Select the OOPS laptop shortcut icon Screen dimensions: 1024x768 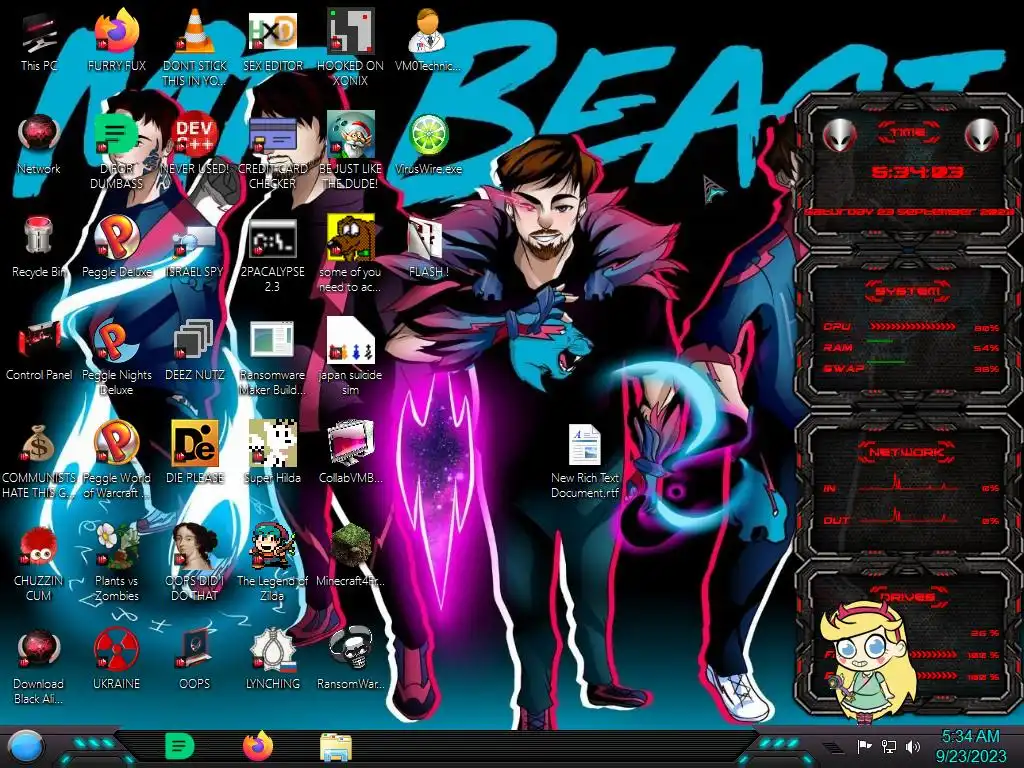(195, 649)
